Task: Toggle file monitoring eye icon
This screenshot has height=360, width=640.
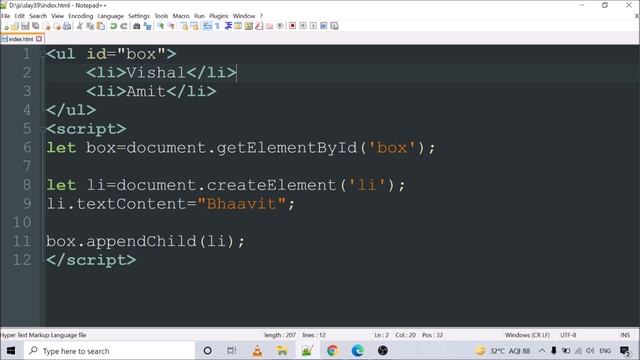Action: [x=280, y=26]
